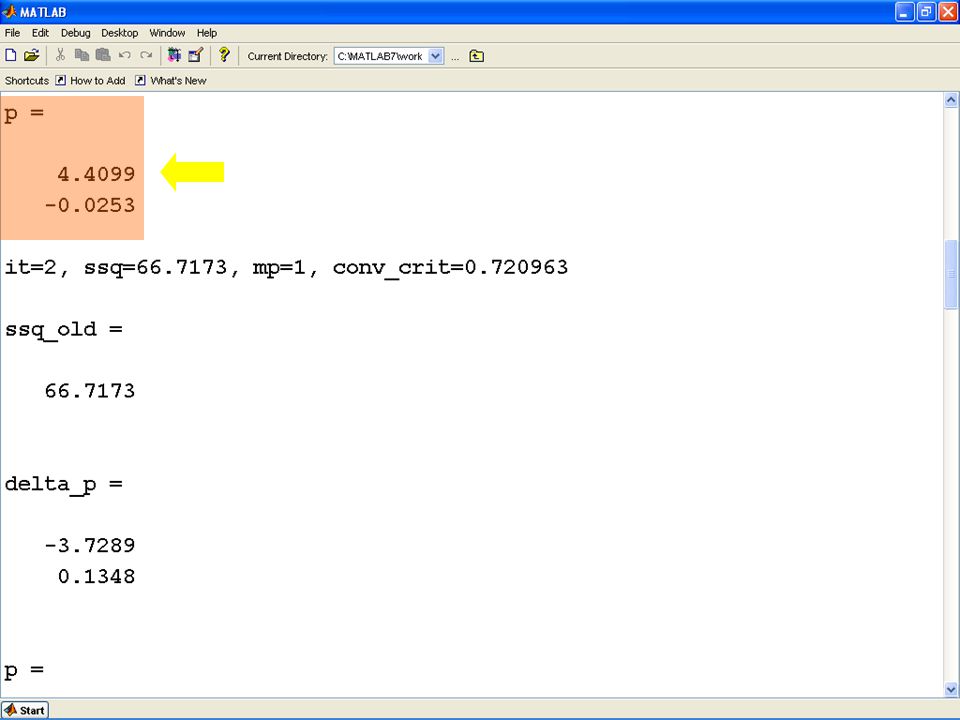Click the delta_p = label
960x720 pixels.
pos(64,485)
